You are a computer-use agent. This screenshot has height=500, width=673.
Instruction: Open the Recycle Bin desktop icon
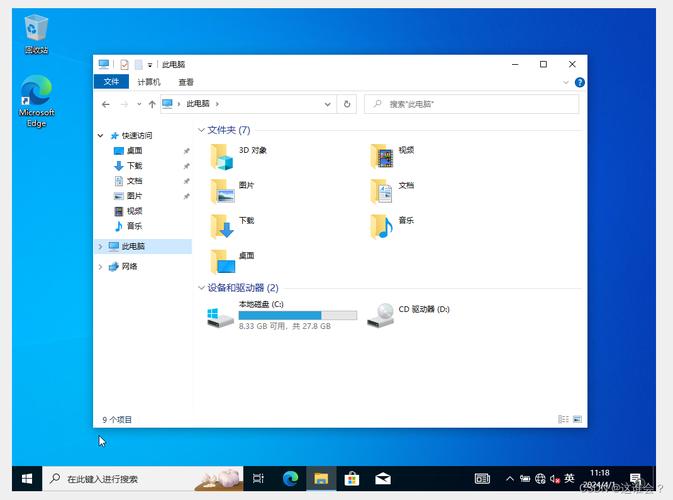(36, 34)
